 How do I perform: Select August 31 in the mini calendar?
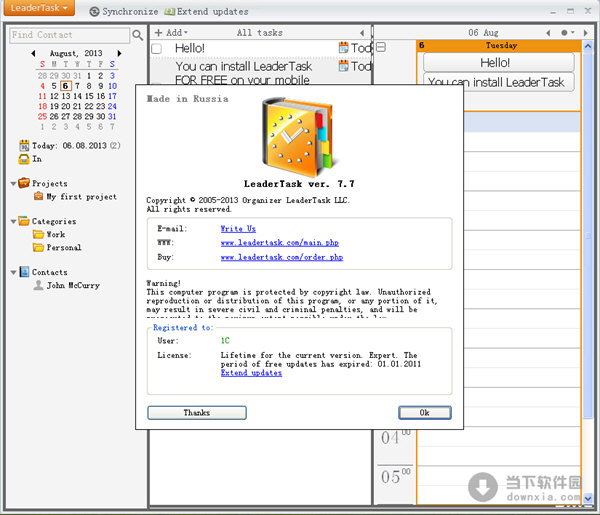(112, 116)
